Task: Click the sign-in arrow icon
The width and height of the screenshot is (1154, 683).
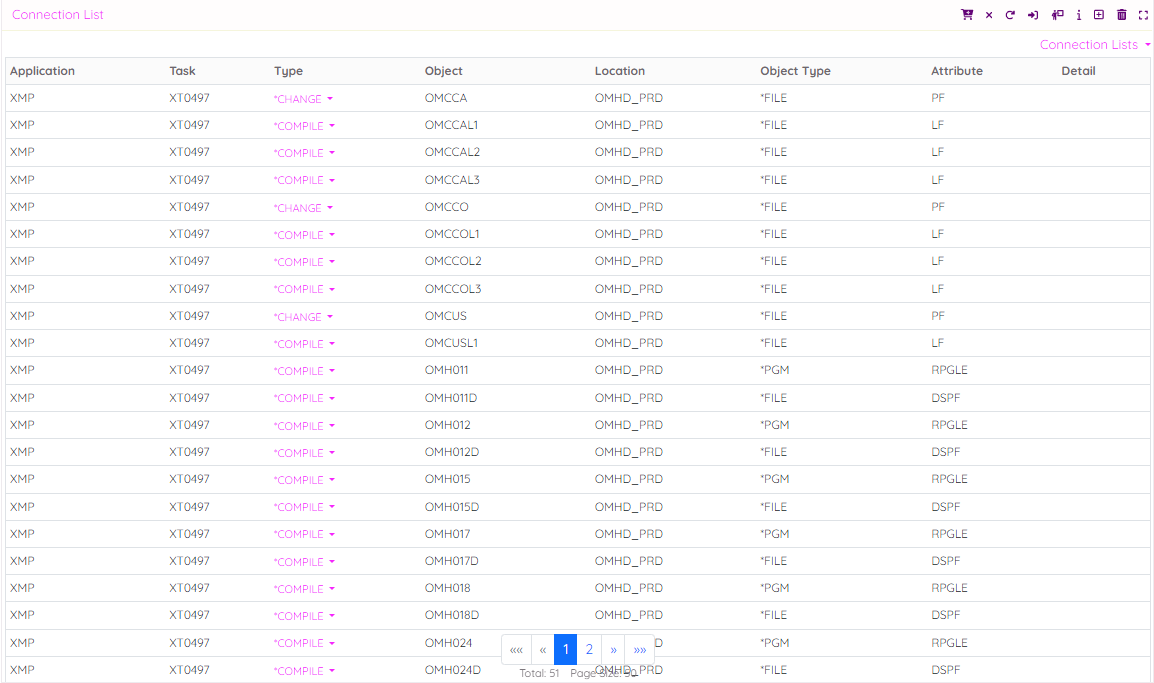Action: [1033, 15]
